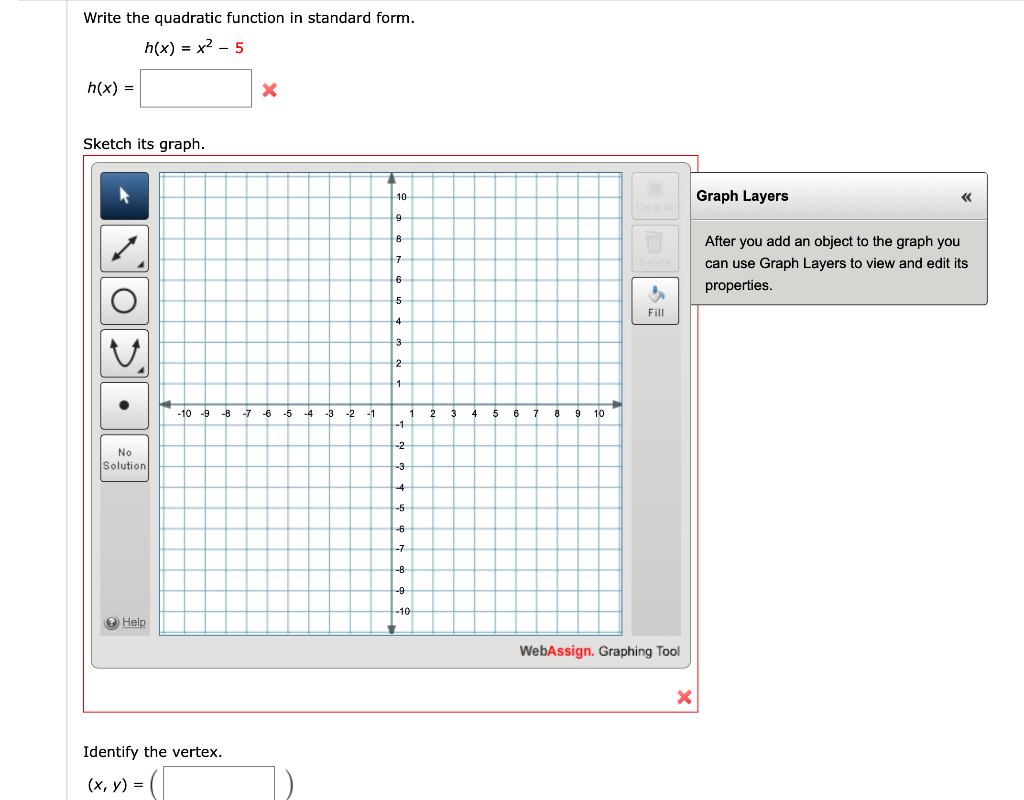This screenshot has width=1024, height=800.
Task: Click the vertex (x, y) input field
Action: tap(219, 784)
